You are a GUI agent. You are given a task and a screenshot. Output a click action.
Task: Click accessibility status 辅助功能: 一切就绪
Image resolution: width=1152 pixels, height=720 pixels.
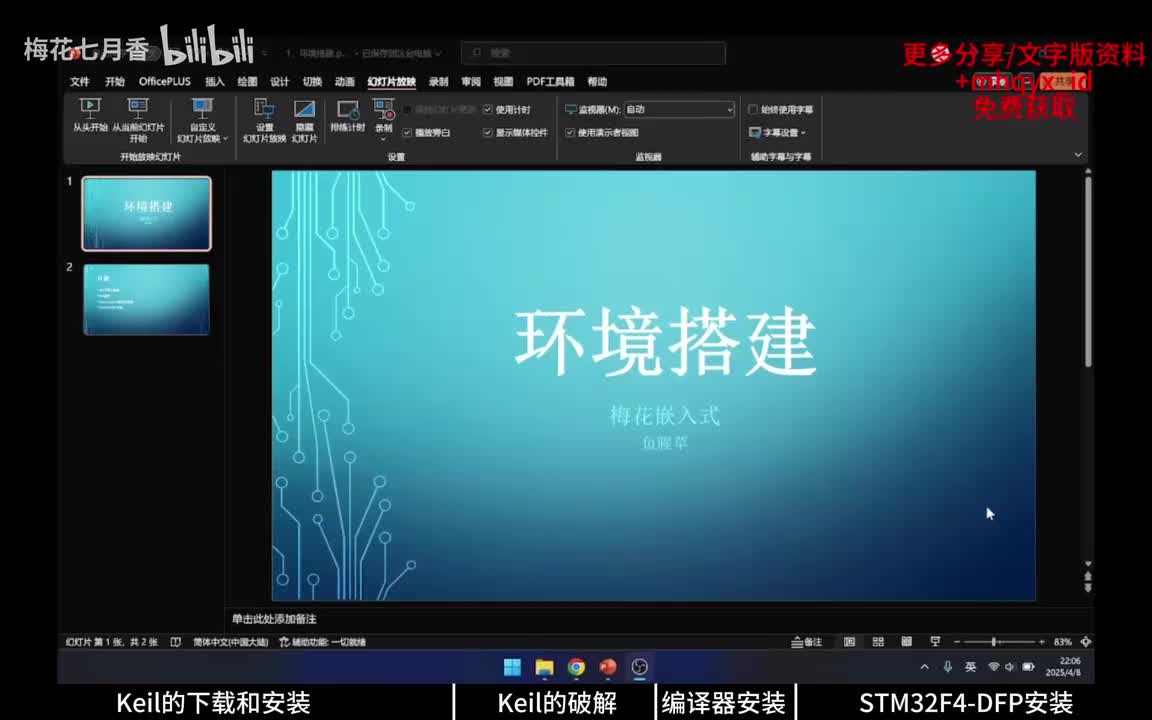323,641
